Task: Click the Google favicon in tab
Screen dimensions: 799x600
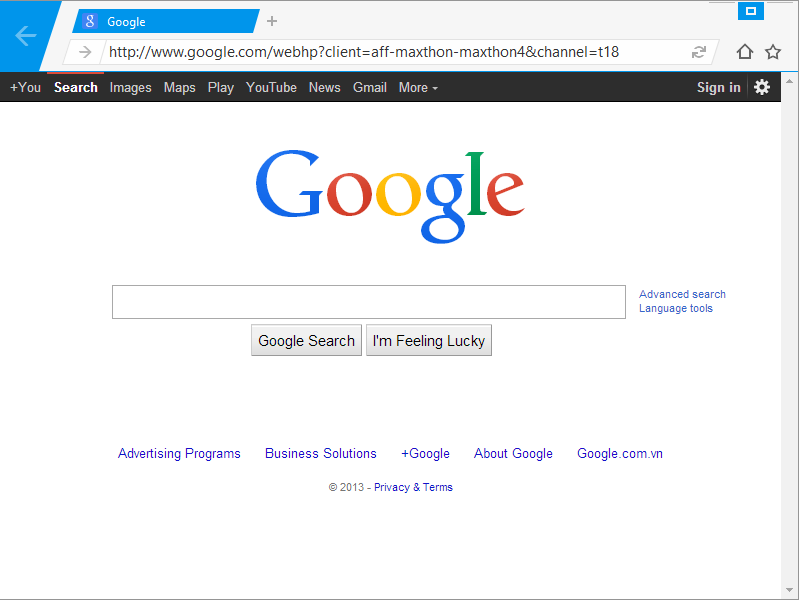Action: [x=90, y=21]
